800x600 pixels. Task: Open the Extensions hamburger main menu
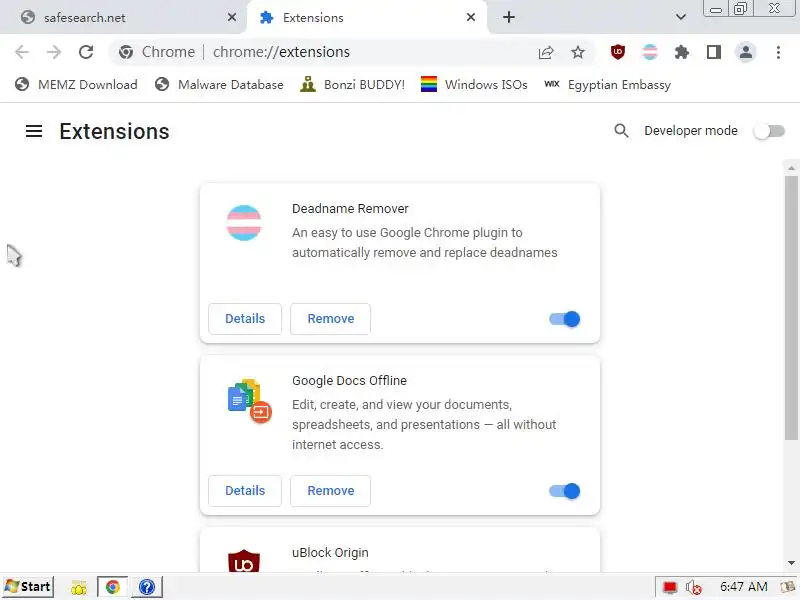(34, 131)
